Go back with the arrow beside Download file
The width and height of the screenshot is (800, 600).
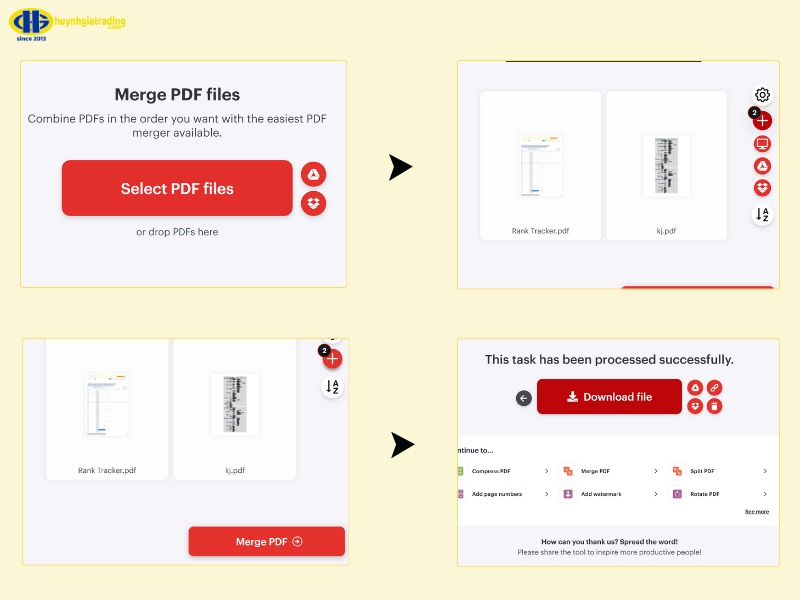click(523, 397)
